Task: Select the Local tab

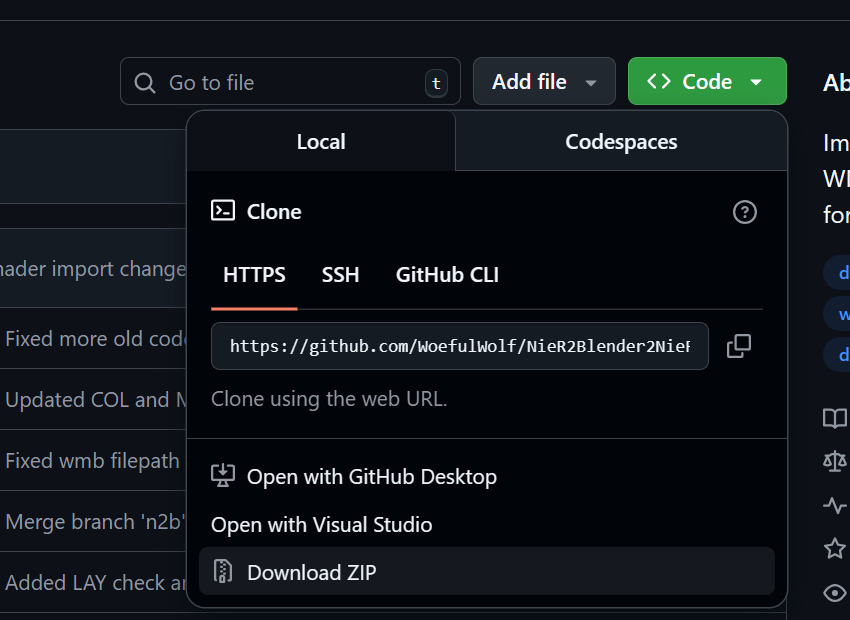Action: coord(321,142)
